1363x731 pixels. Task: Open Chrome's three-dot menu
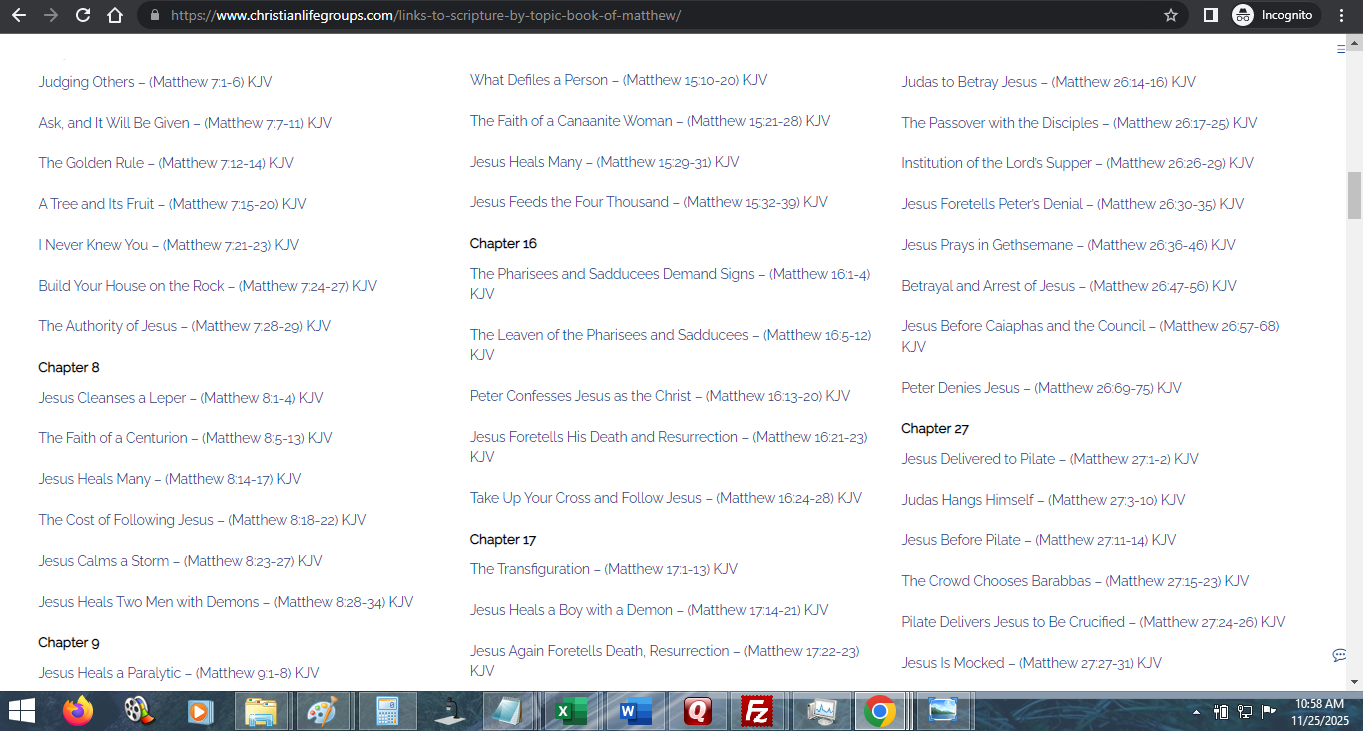pos(1342,16)
